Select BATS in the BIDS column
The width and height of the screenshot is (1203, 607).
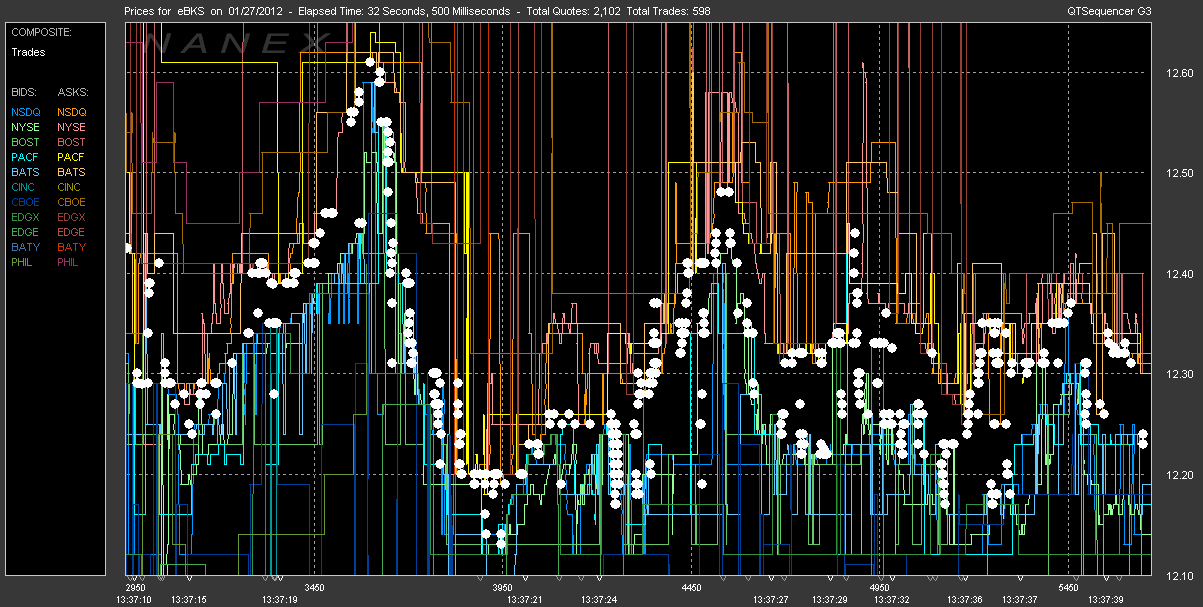point(26,172)
